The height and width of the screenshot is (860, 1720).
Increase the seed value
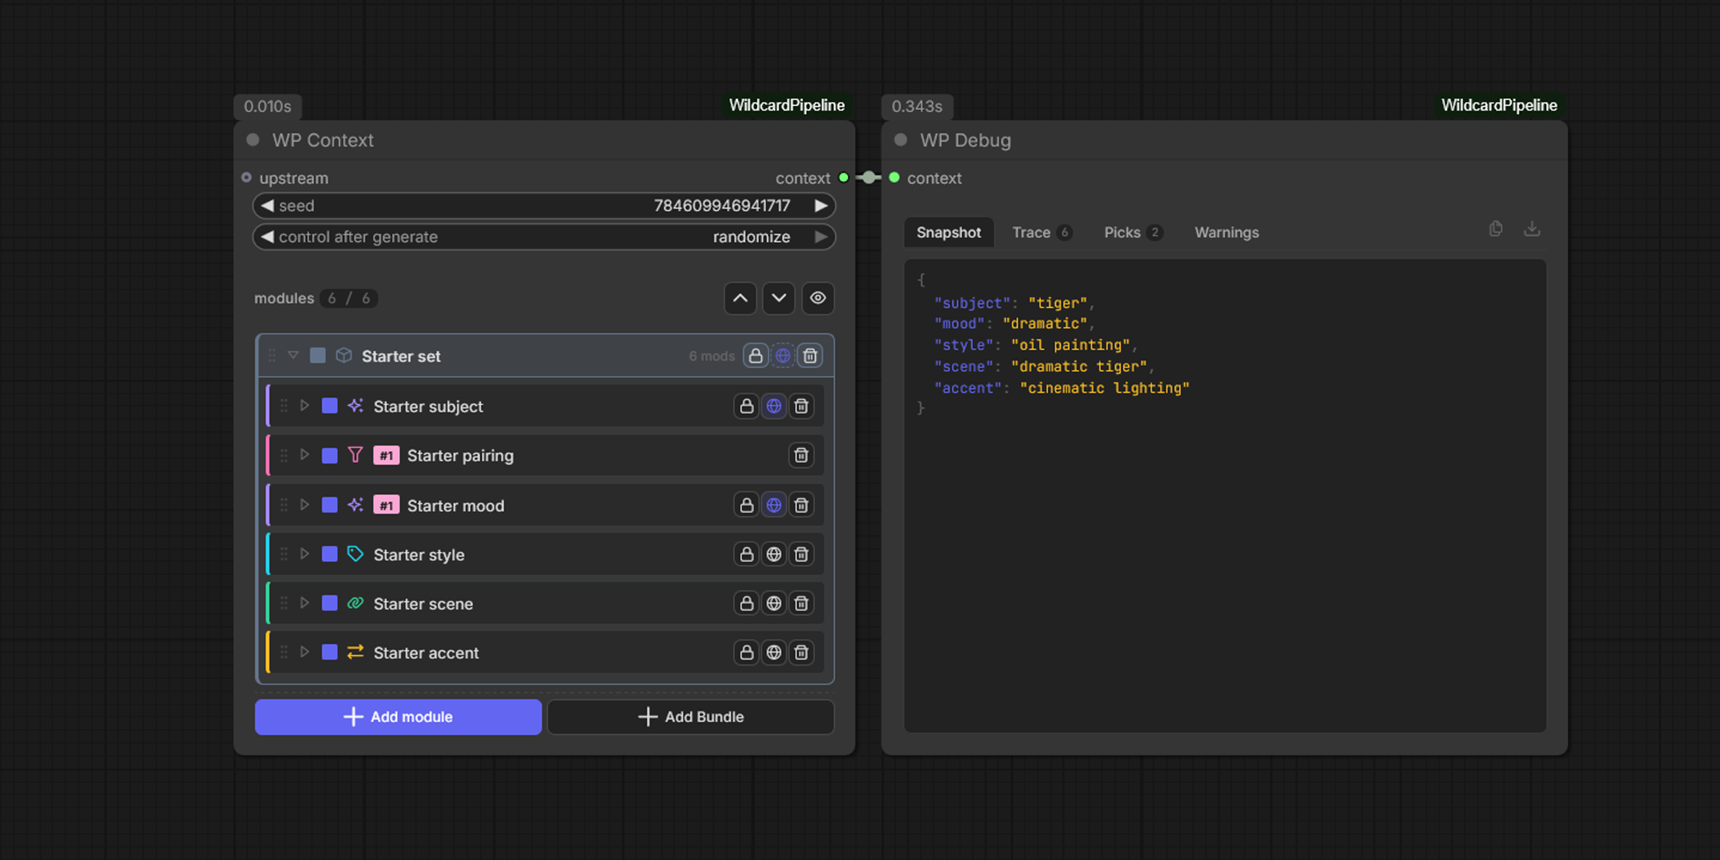point(821,206)
